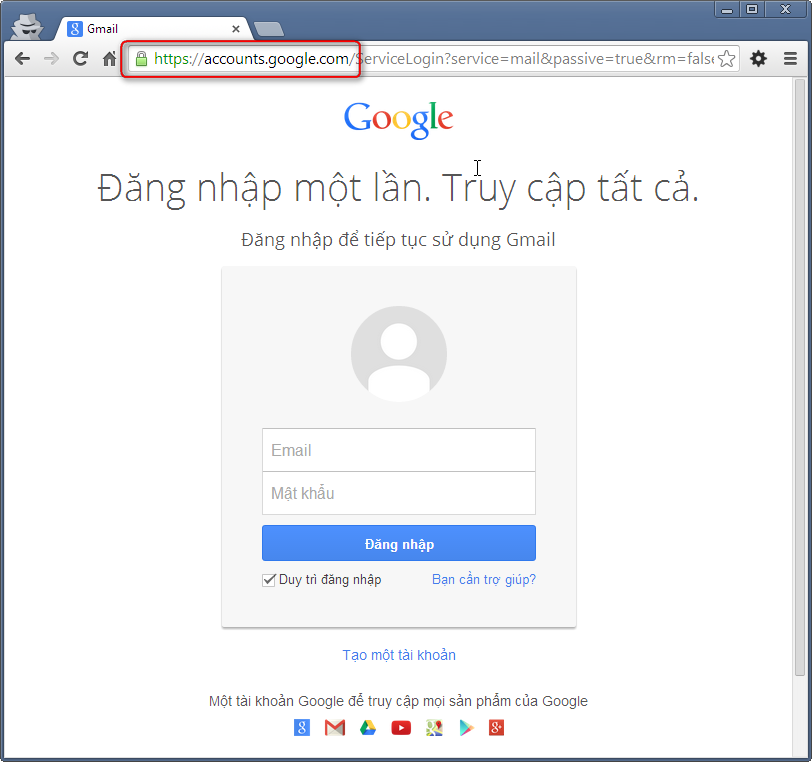The height and width of the screenshot is (762, 812).
Task: Click the Google Play product icon
Action: click(x=466, y=728)
